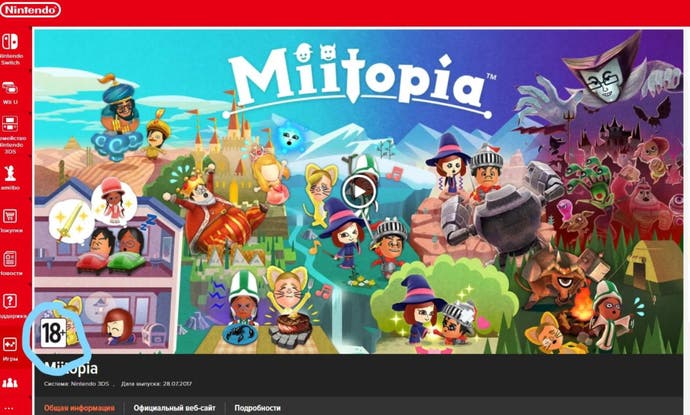Open the amiibo figure section
This screenshot has height=415, width=690.
pyautogui.click(x=10, y=173)
